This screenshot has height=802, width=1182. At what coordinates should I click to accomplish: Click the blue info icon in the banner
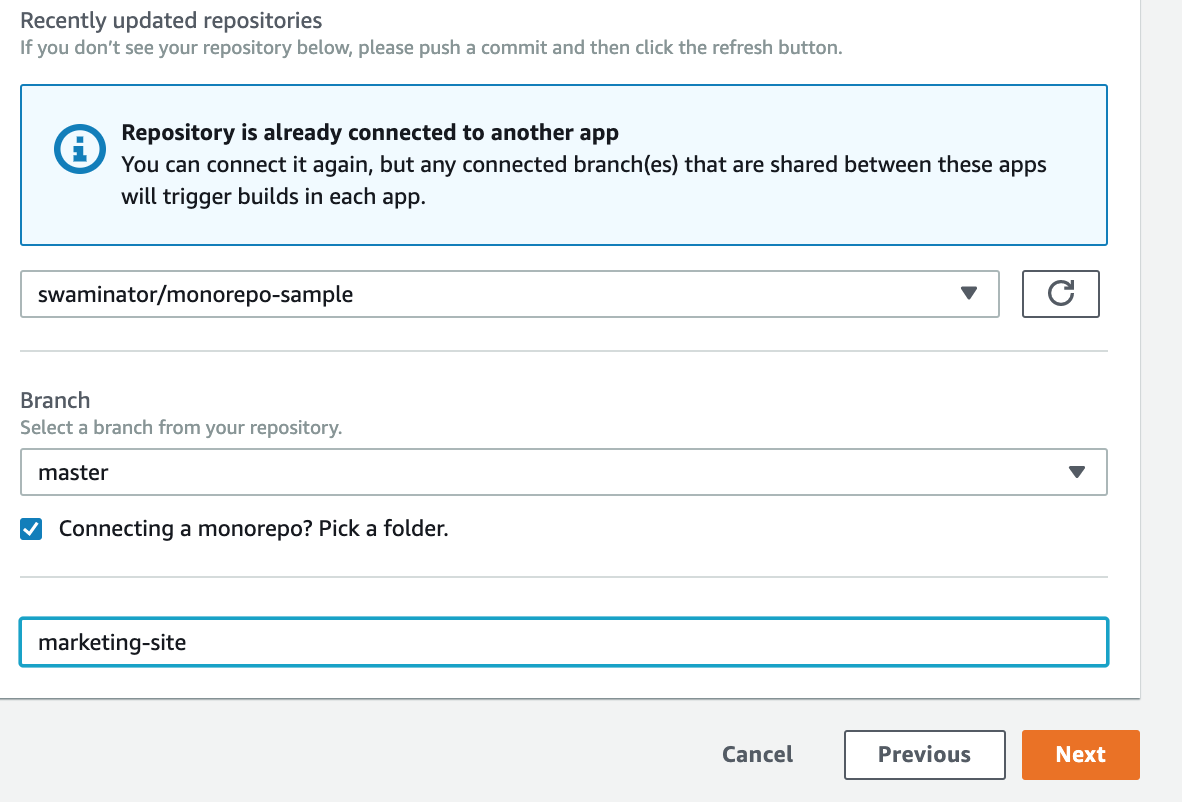click(x=79, y=150)
